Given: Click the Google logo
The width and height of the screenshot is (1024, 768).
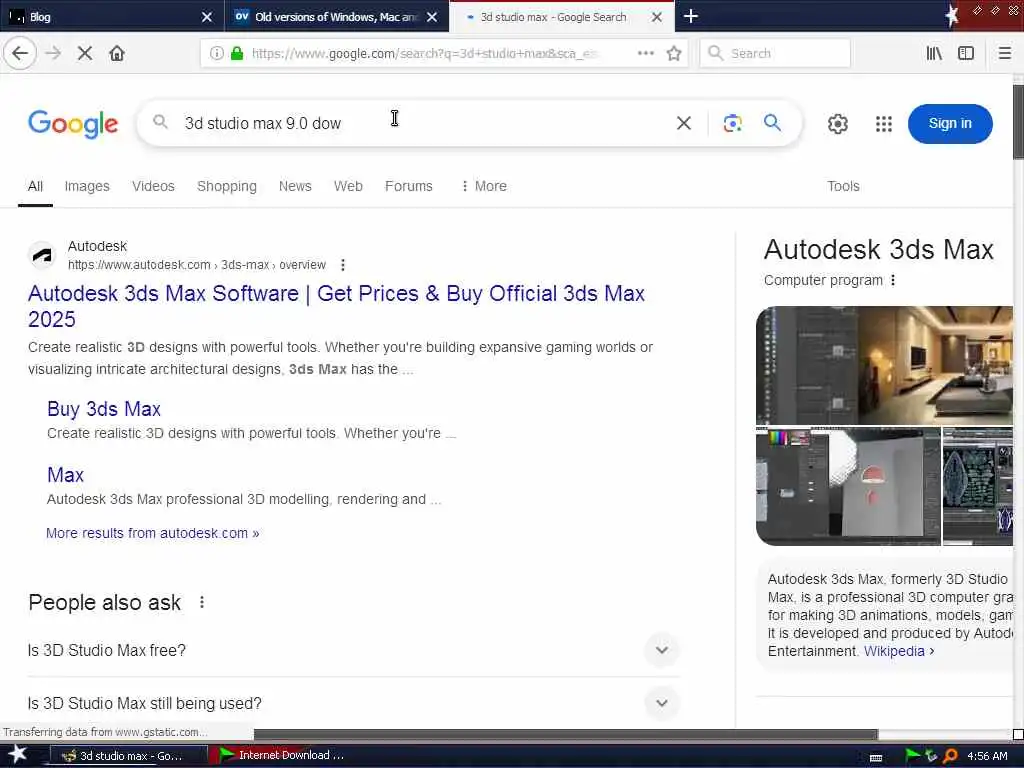Looking at the screenshot, I should coord(73,123).
